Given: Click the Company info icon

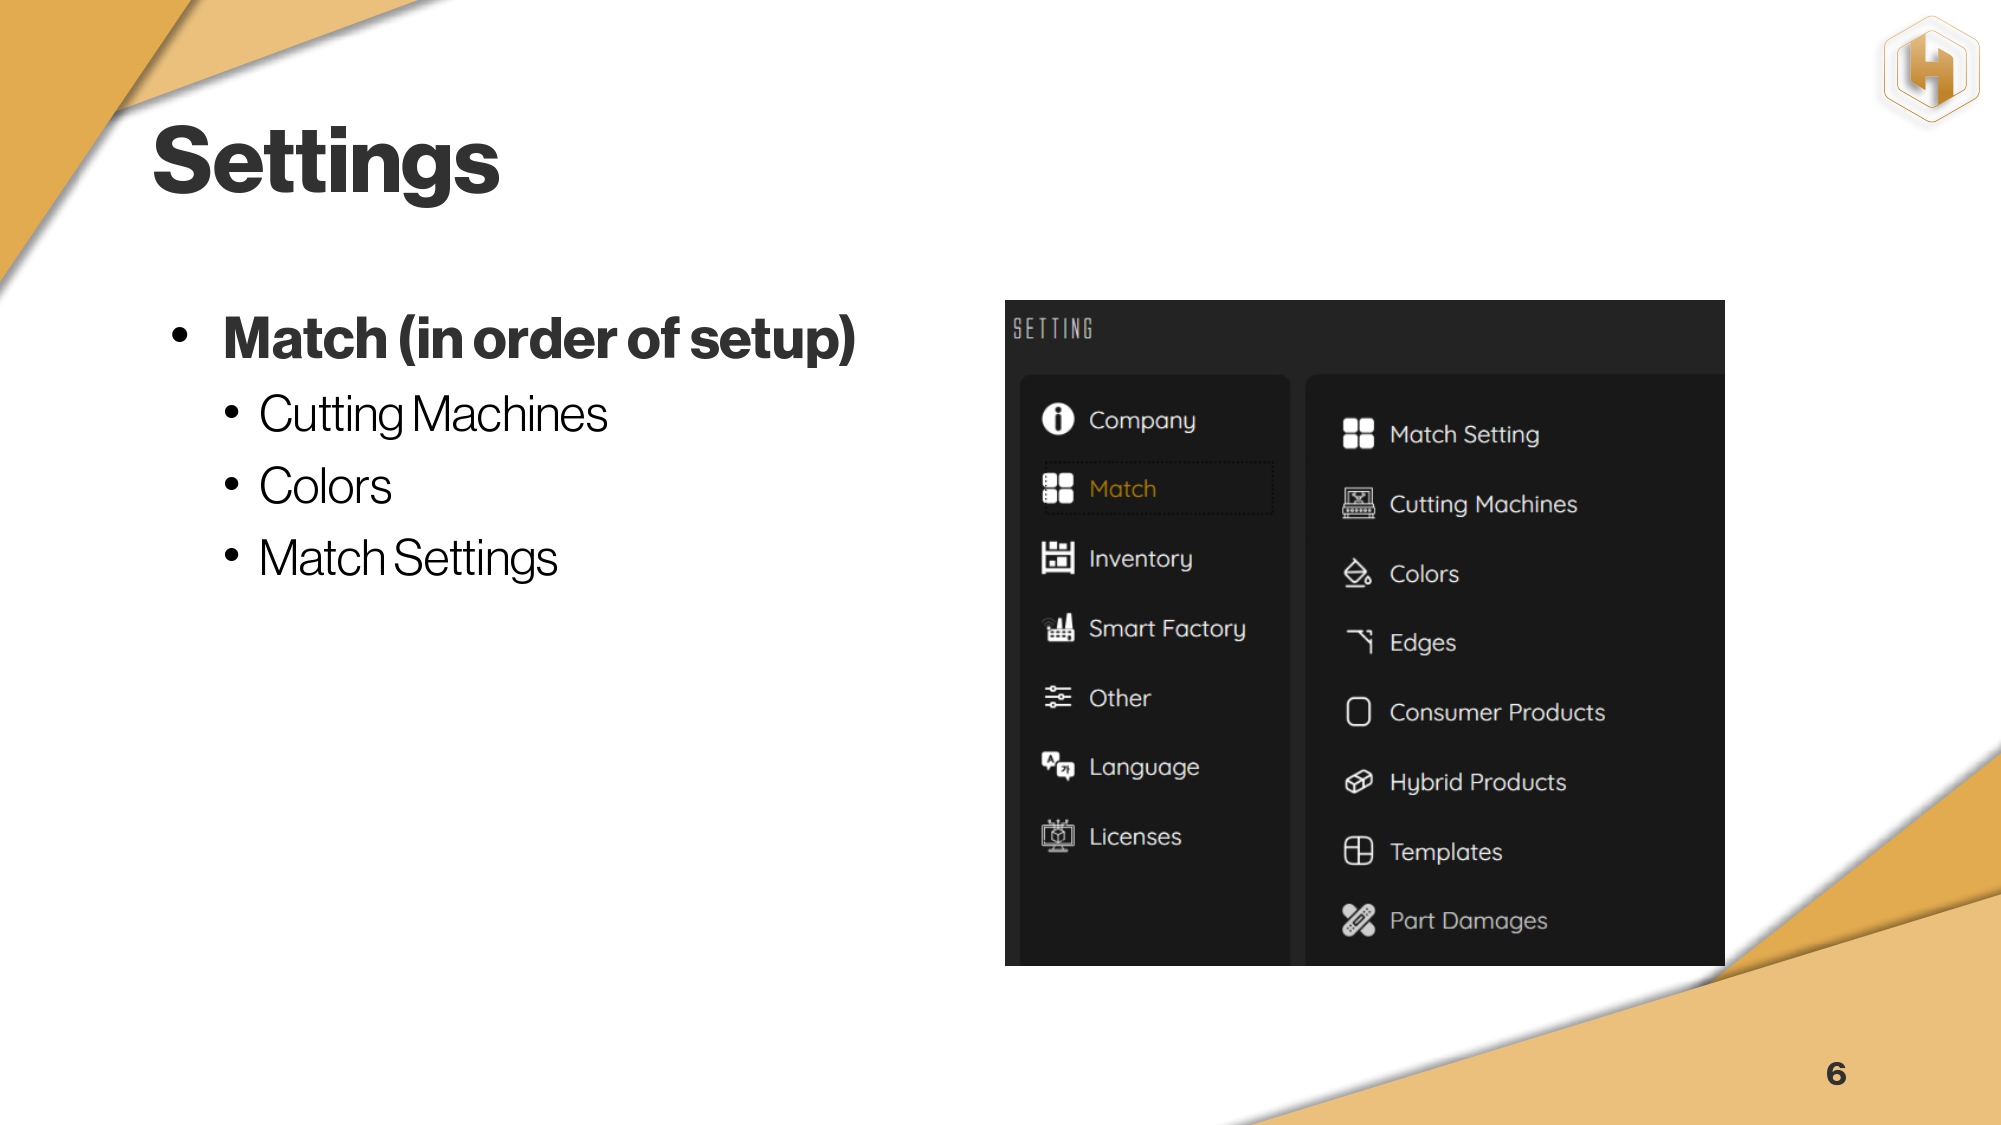Looking at the screenshot, I should coord(1057,419).
